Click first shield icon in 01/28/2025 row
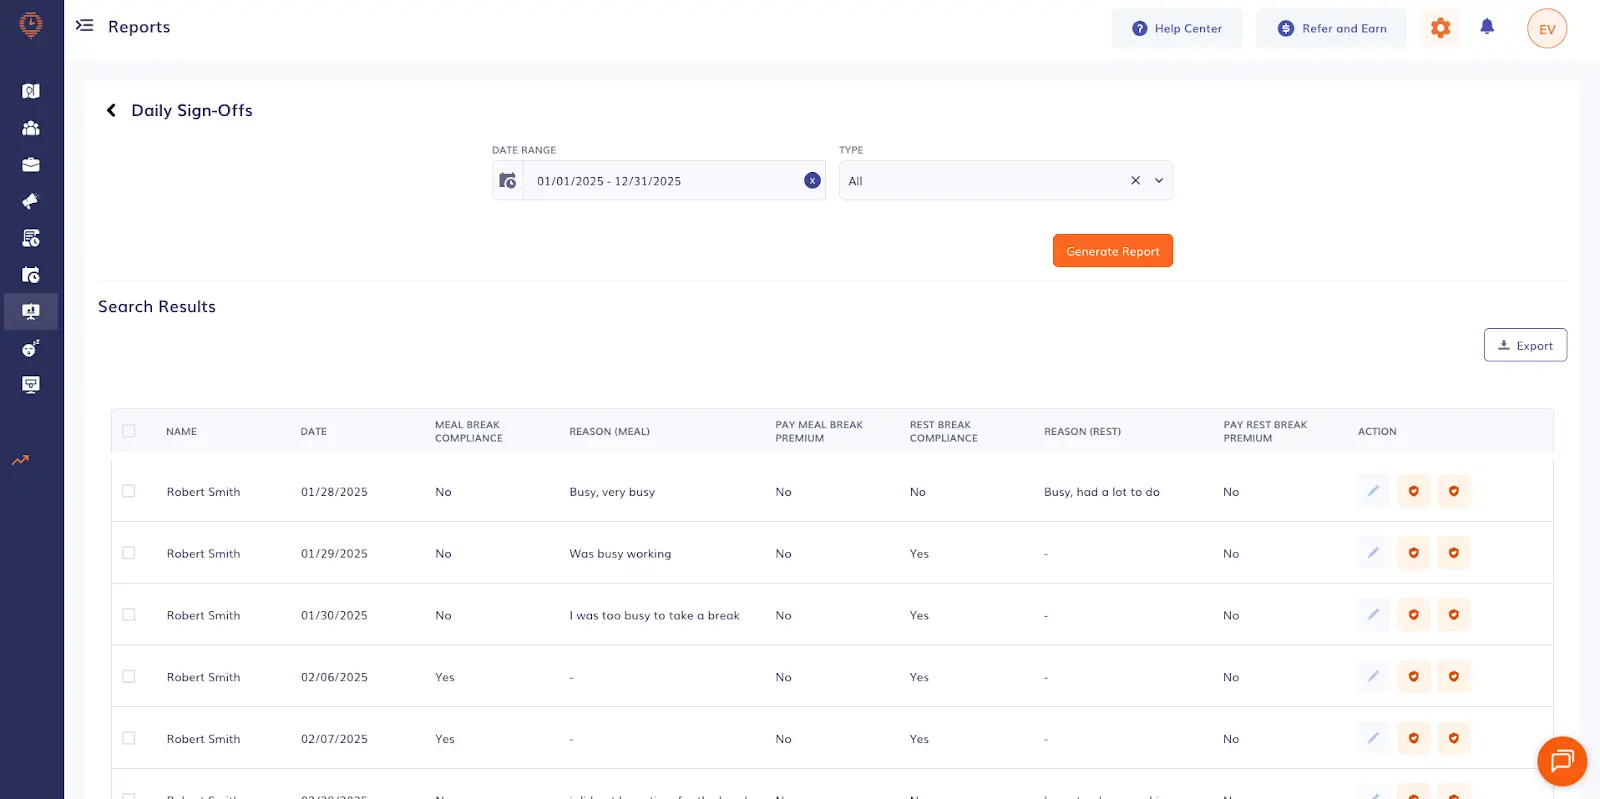The width and height of the screenshot is (1600, 799). (1413, 491)
